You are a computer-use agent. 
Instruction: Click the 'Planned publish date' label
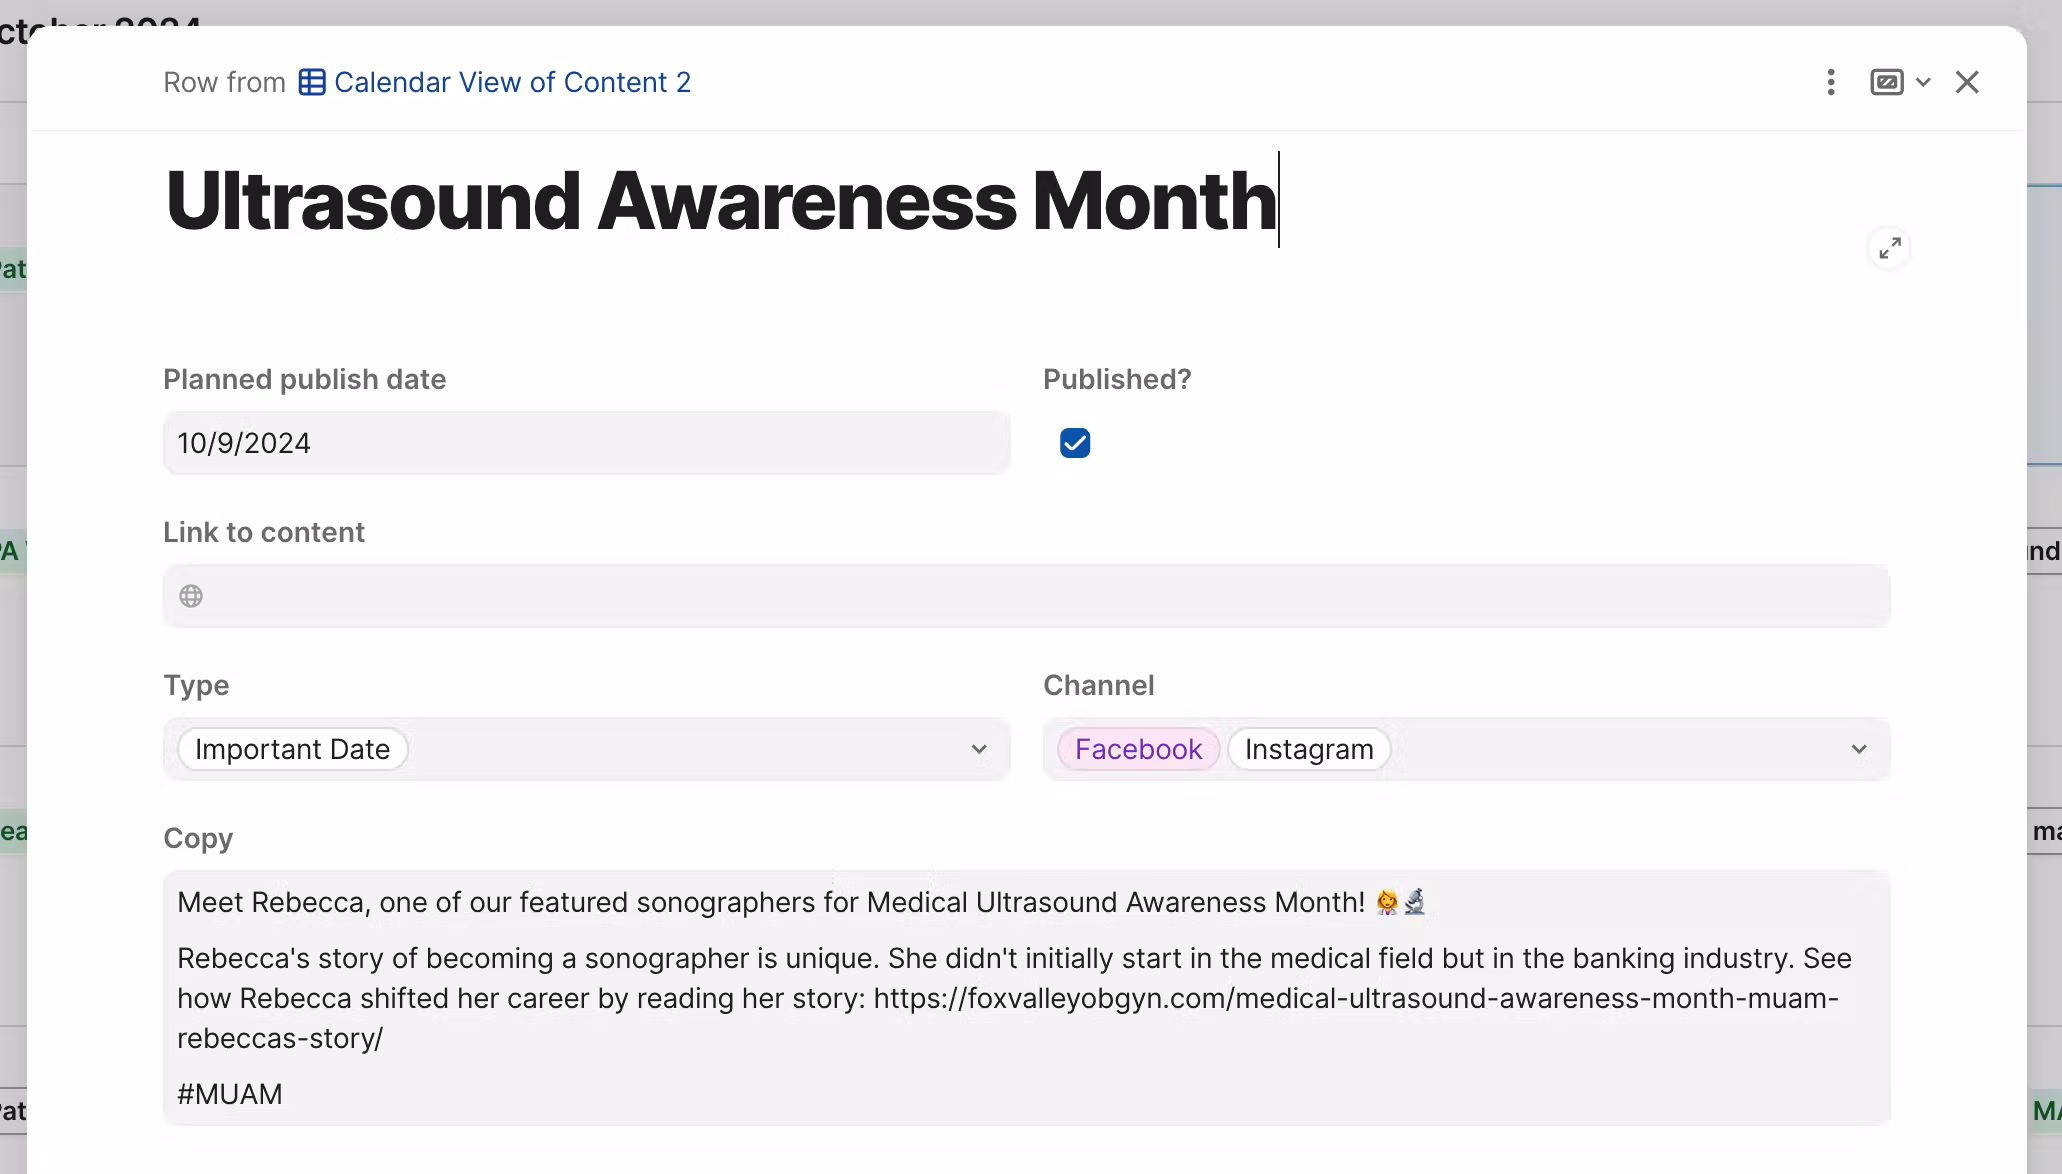click(x=304, y=379)
